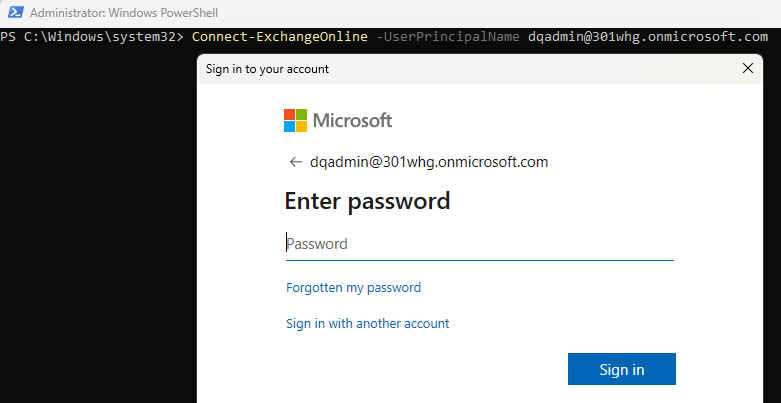Click the -UserPrincipalName parameter in the console
Screen dimensions: 781x403
pos(448,37)
